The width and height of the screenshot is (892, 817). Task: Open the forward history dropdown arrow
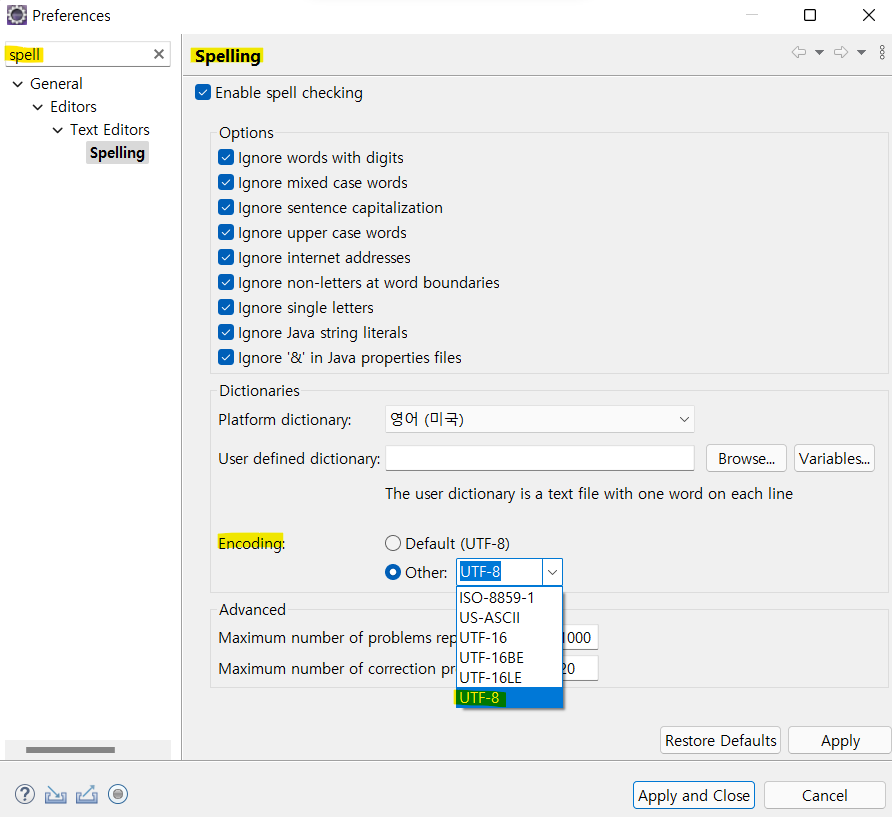(x=861, y=52)
